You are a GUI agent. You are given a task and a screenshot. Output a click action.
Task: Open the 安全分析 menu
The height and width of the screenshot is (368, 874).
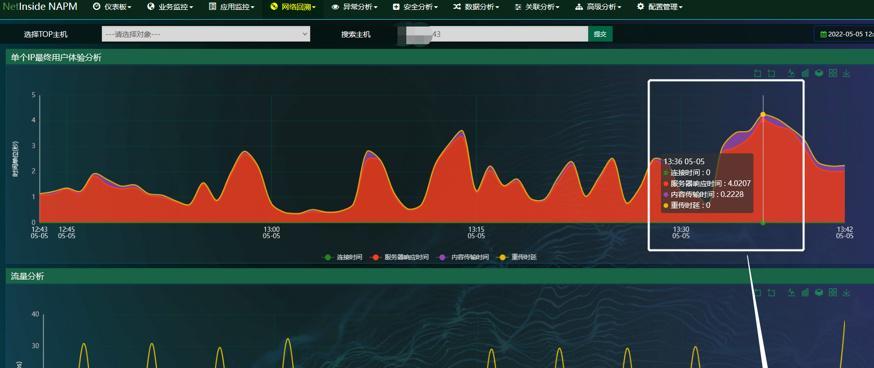point(415,7)
